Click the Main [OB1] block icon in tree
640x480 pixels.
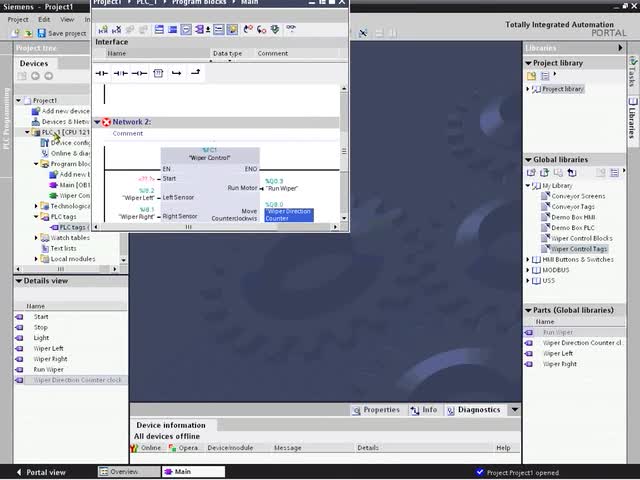(53, 185)
